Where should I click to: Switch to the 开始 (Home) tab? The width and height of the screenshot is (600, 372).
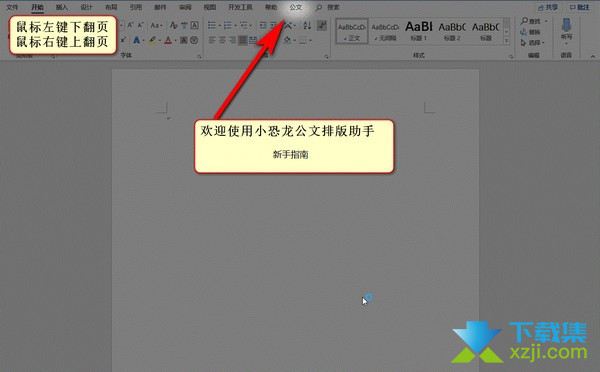pyautogui.click(x=37, y=7)
